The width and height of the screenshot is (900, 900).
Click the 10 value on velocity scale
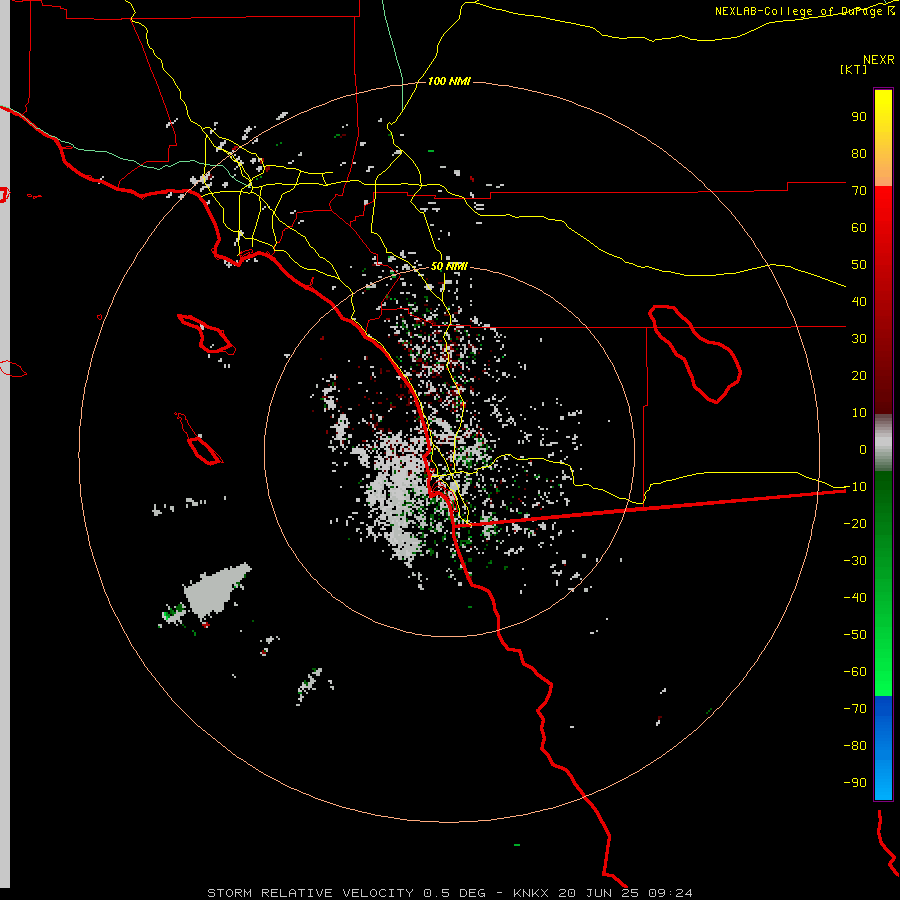point(859,413)
